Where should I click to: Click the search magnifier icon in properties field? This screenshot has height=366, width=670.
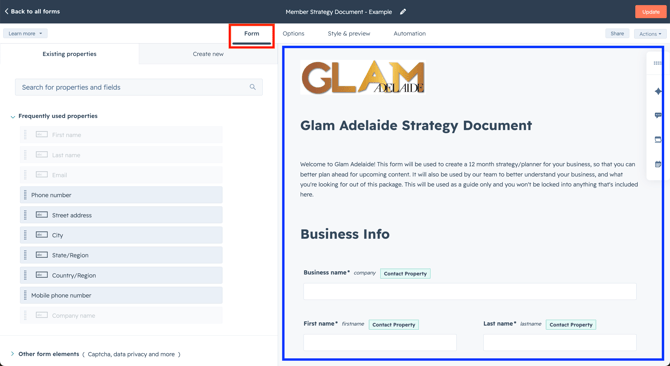pos(253,87)
